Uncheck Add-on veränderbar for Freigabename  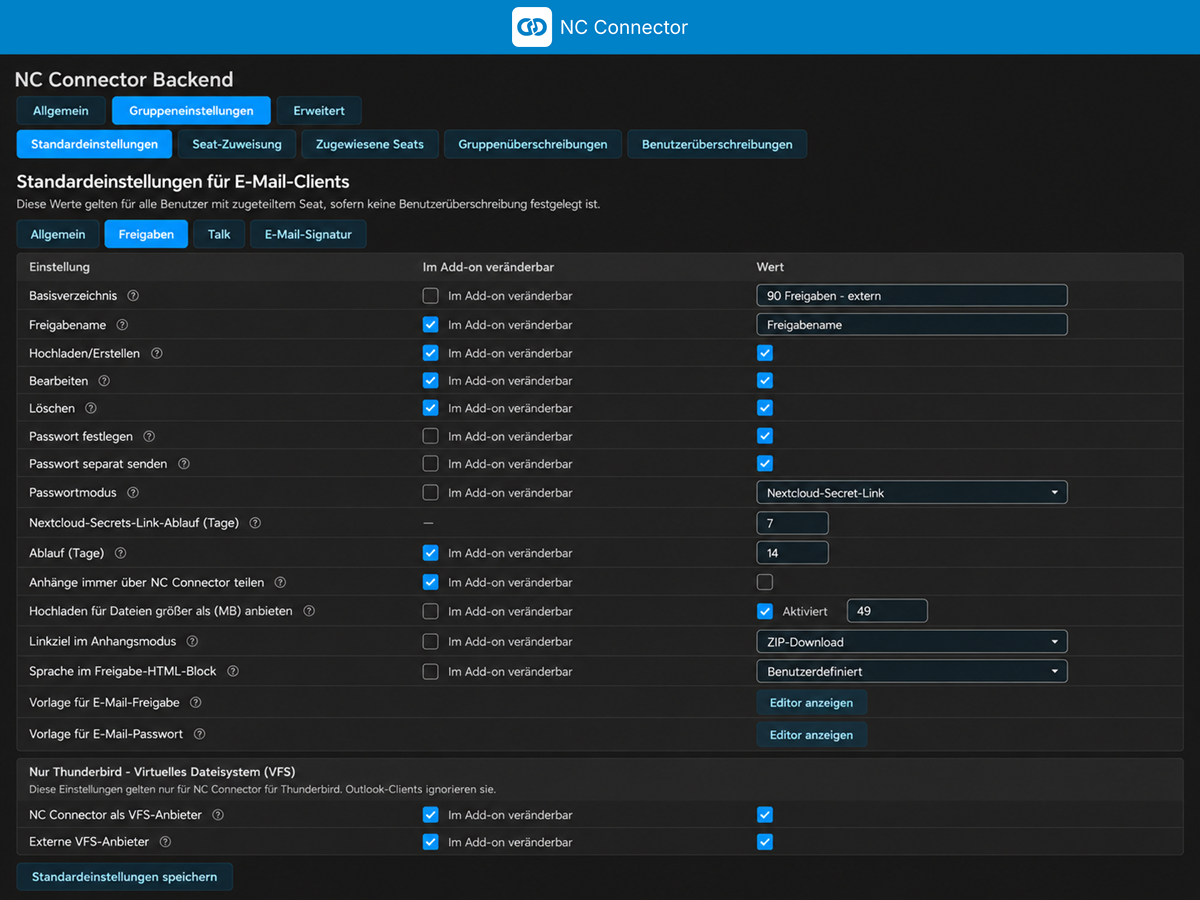coord(431,325)
